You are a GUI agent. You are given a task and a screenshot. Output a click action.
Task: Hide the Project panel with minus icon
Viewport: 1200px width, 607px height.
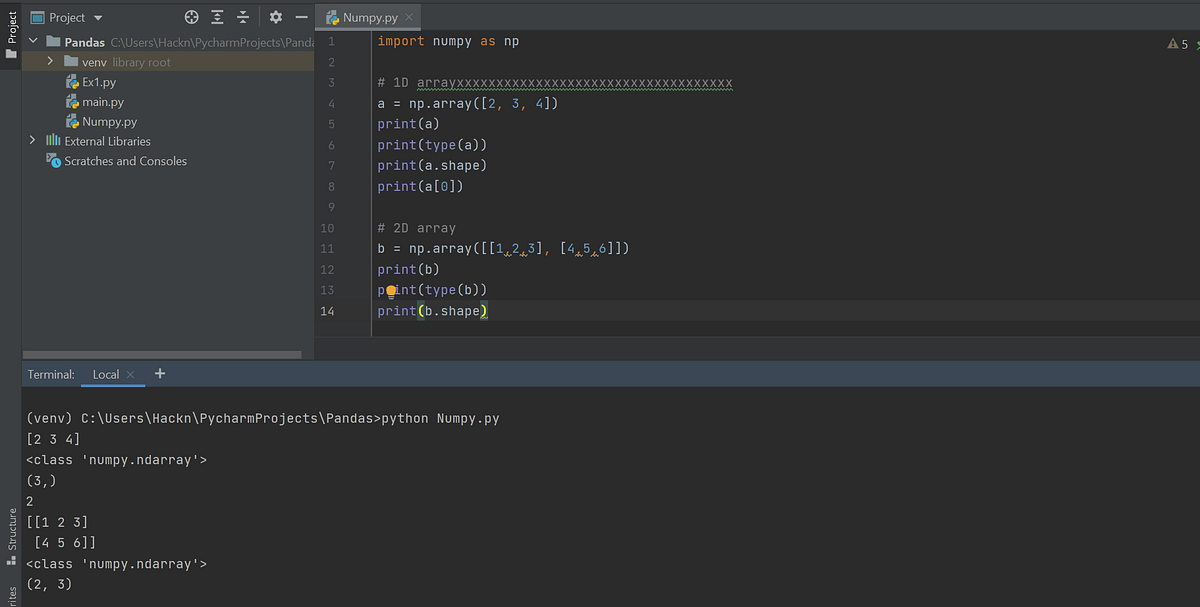[302, 17]
